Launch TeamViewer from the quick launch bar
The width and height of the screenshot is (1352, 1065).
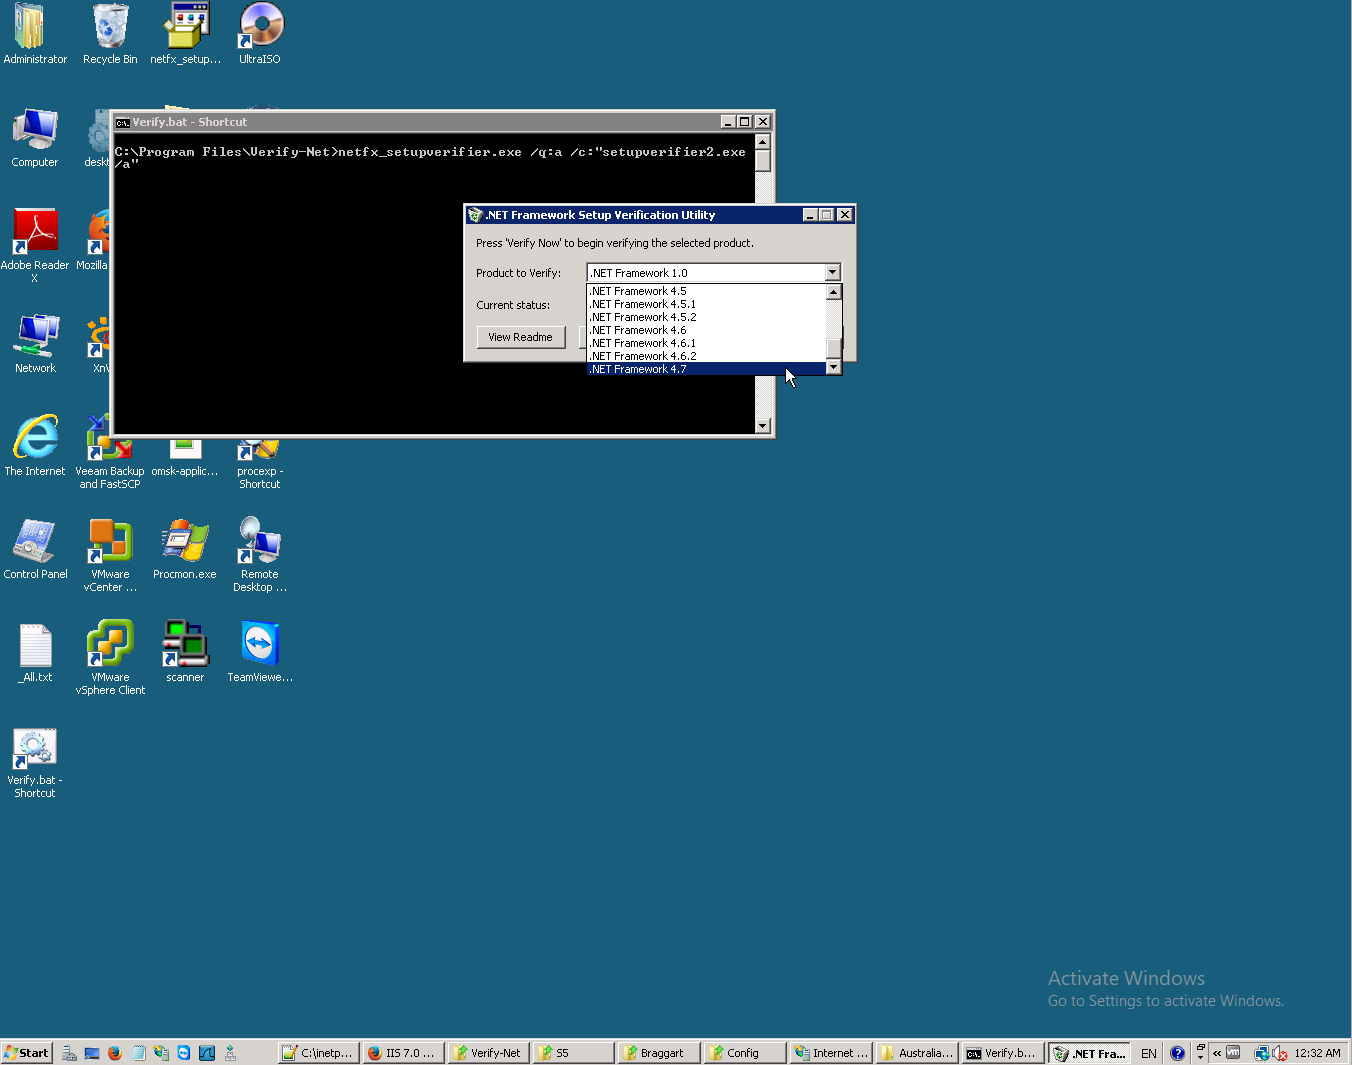click(184, 1053)
